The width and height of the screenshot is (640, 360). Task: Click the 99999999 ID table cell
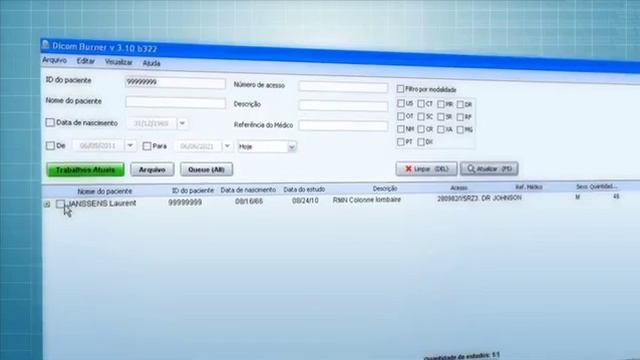(185, 202)
